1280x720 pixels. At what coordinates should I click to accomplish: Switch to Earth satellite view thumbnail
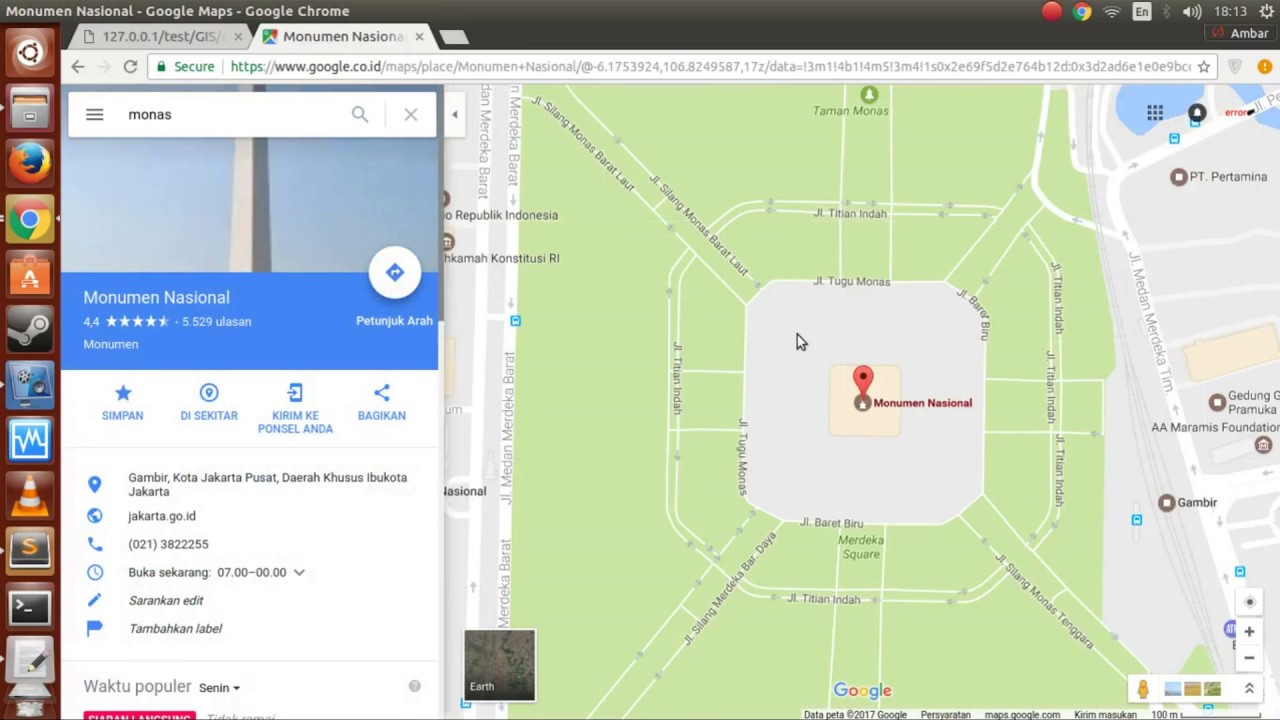[500, 664]
